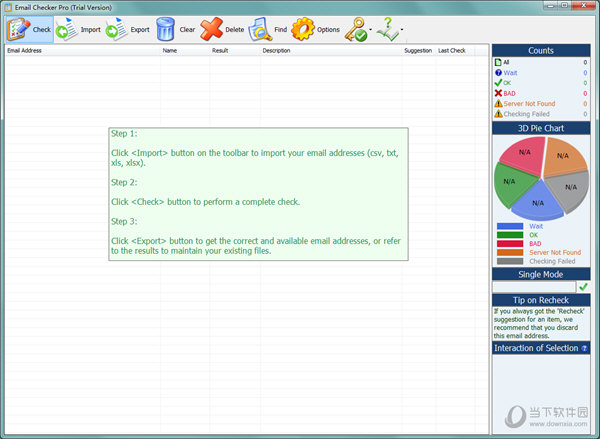This screenshot has width=600, height=439.
Task: Click the key registration icon
Action: (355, 29)
